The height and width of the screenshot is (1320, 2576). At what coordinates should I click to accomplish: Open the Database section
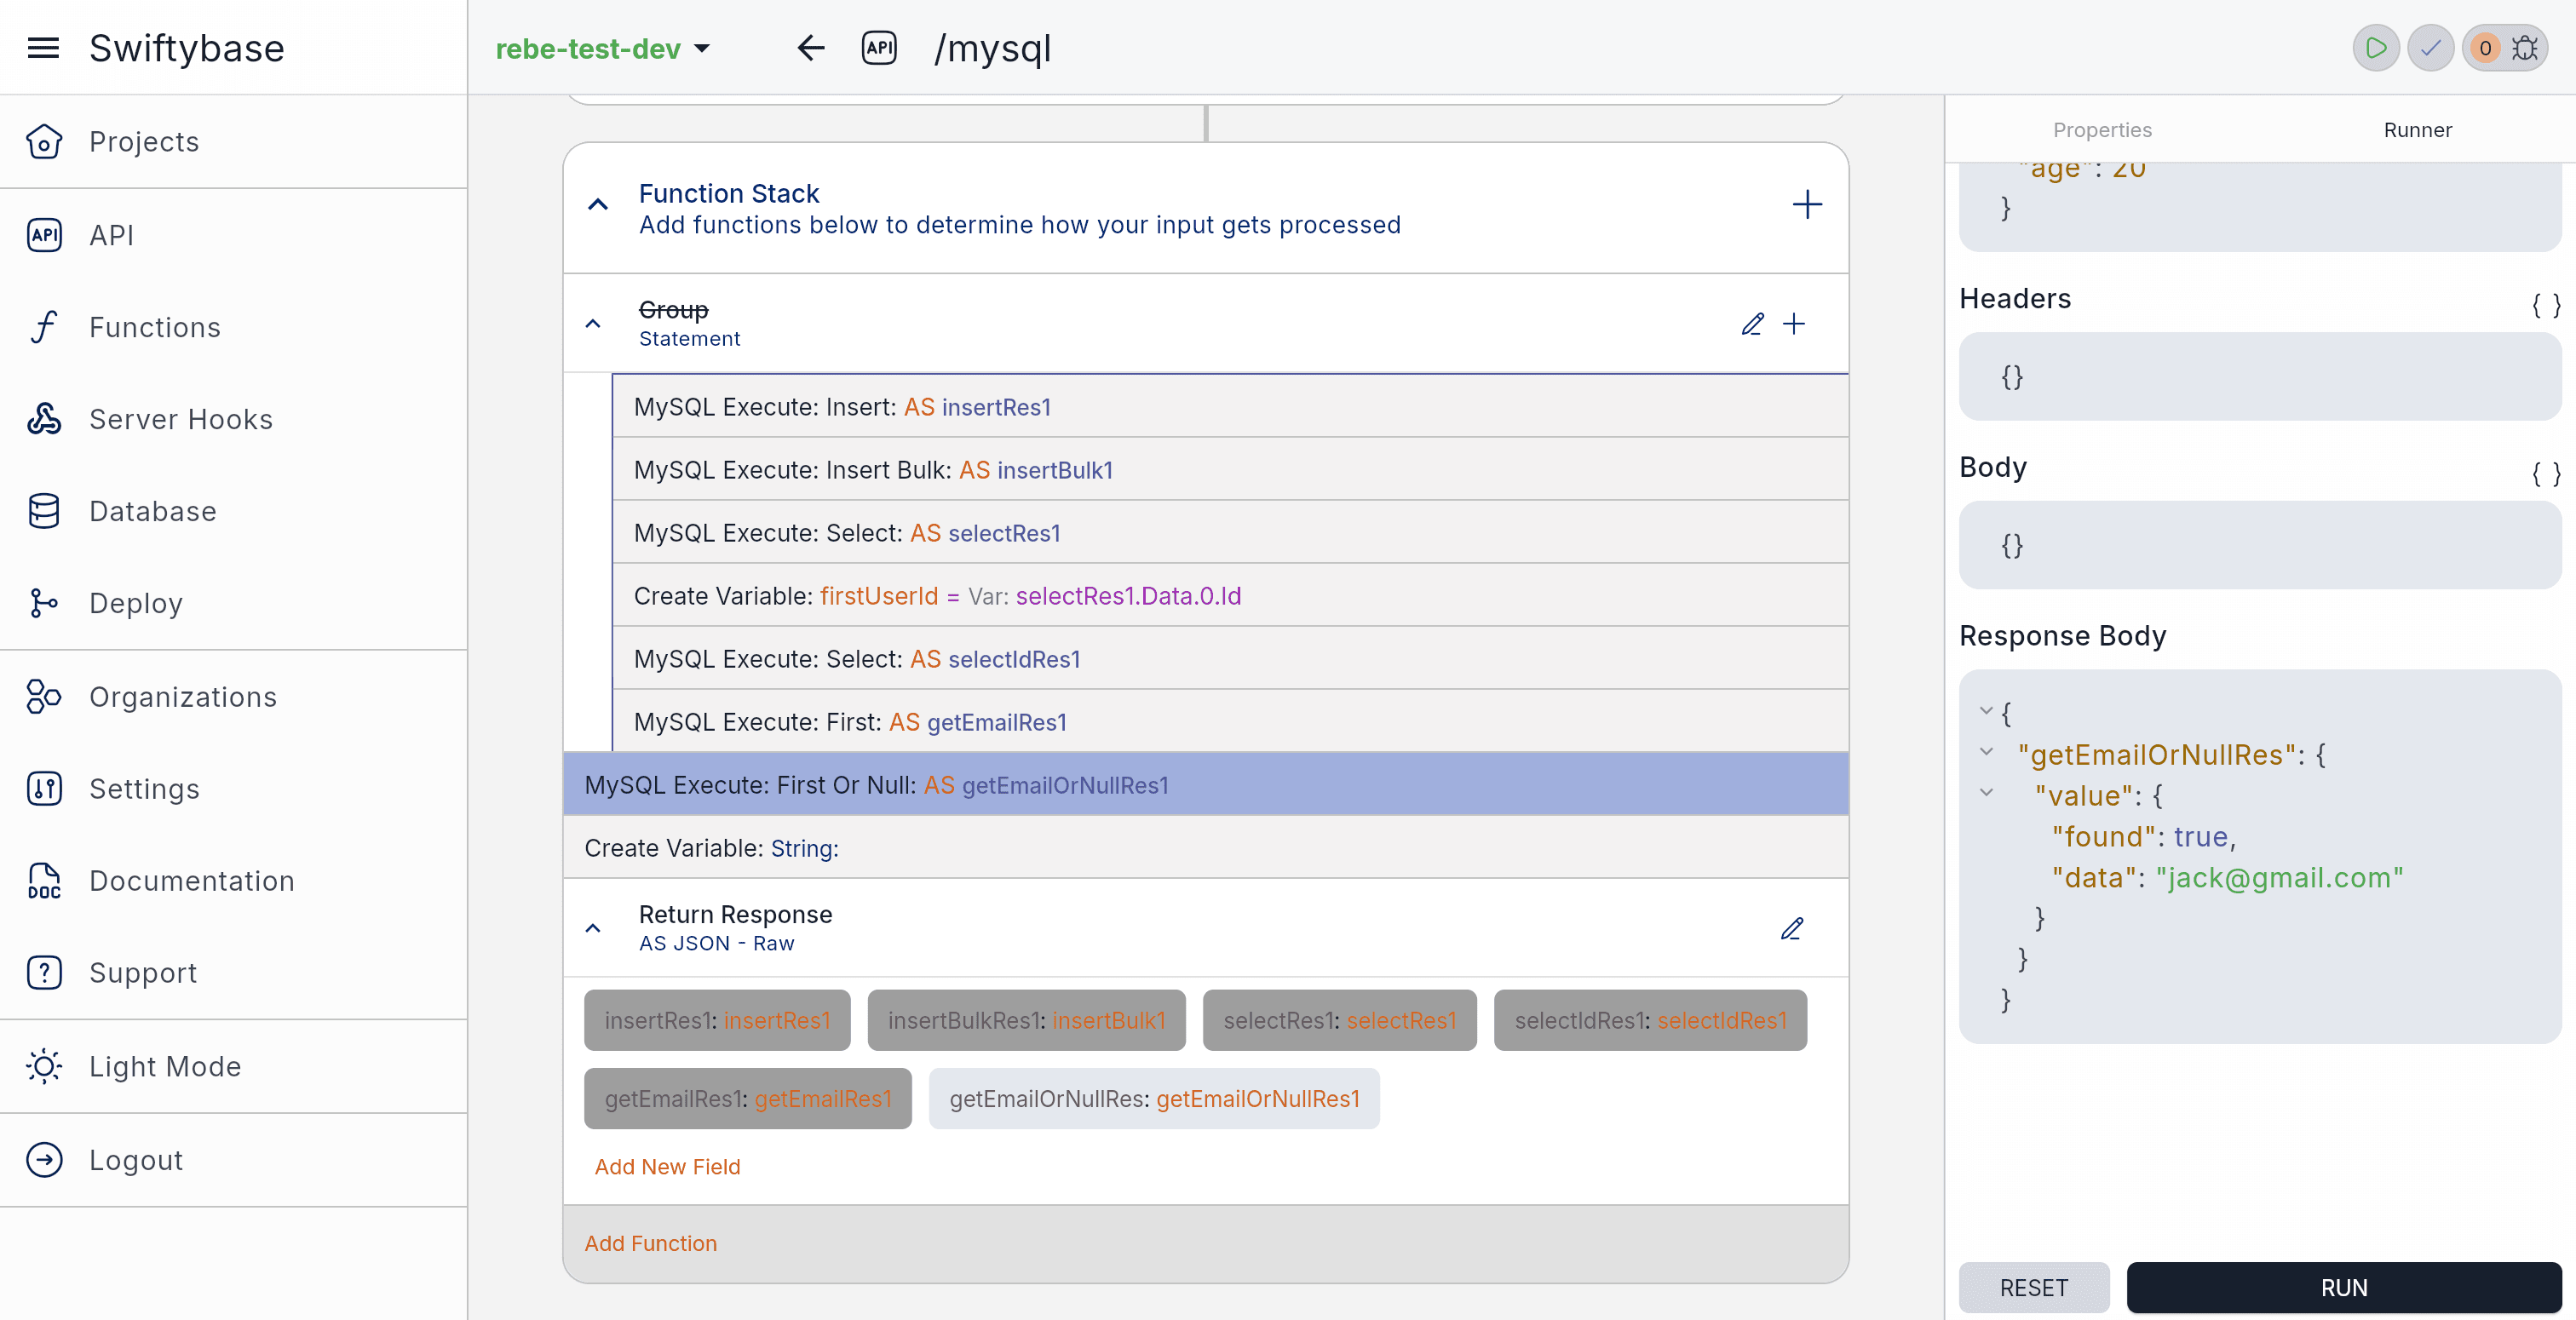point(232,511)
